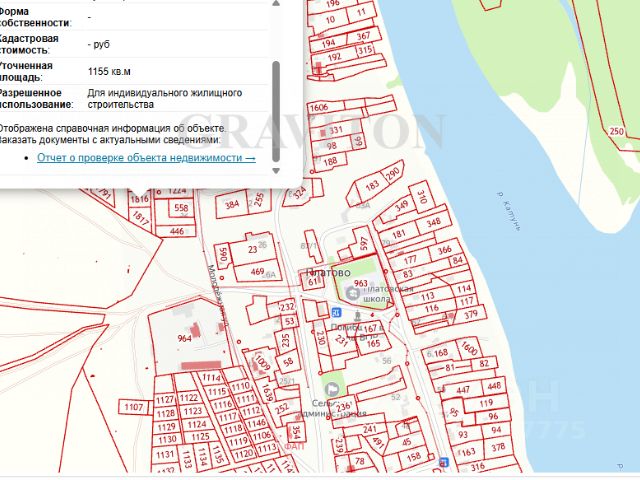This screenshot has height=480, width=640.
Task: Select the 'Для индивидуального жилищного строительства' text
Action: pyautogui.click(x=164, y=98)
